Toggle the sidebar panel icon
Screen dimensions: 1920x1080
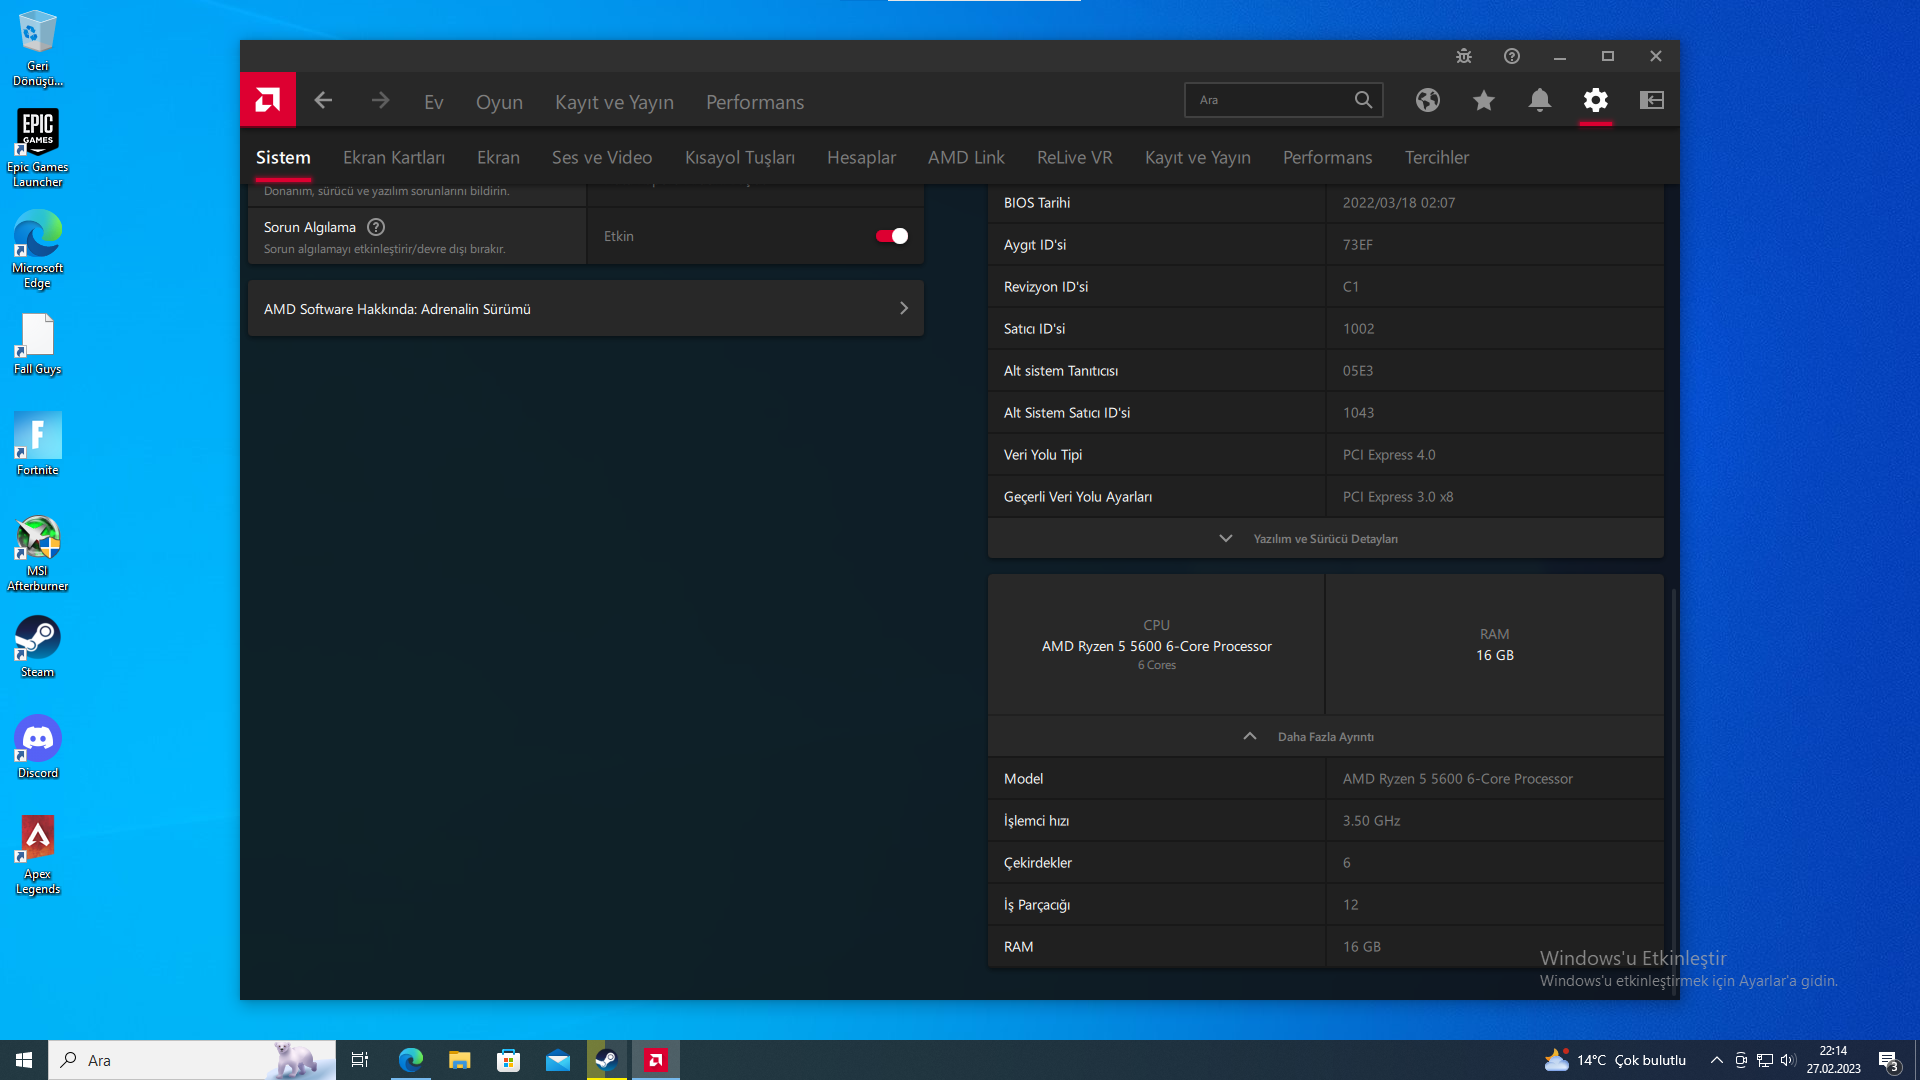(x=1652, y=100)
